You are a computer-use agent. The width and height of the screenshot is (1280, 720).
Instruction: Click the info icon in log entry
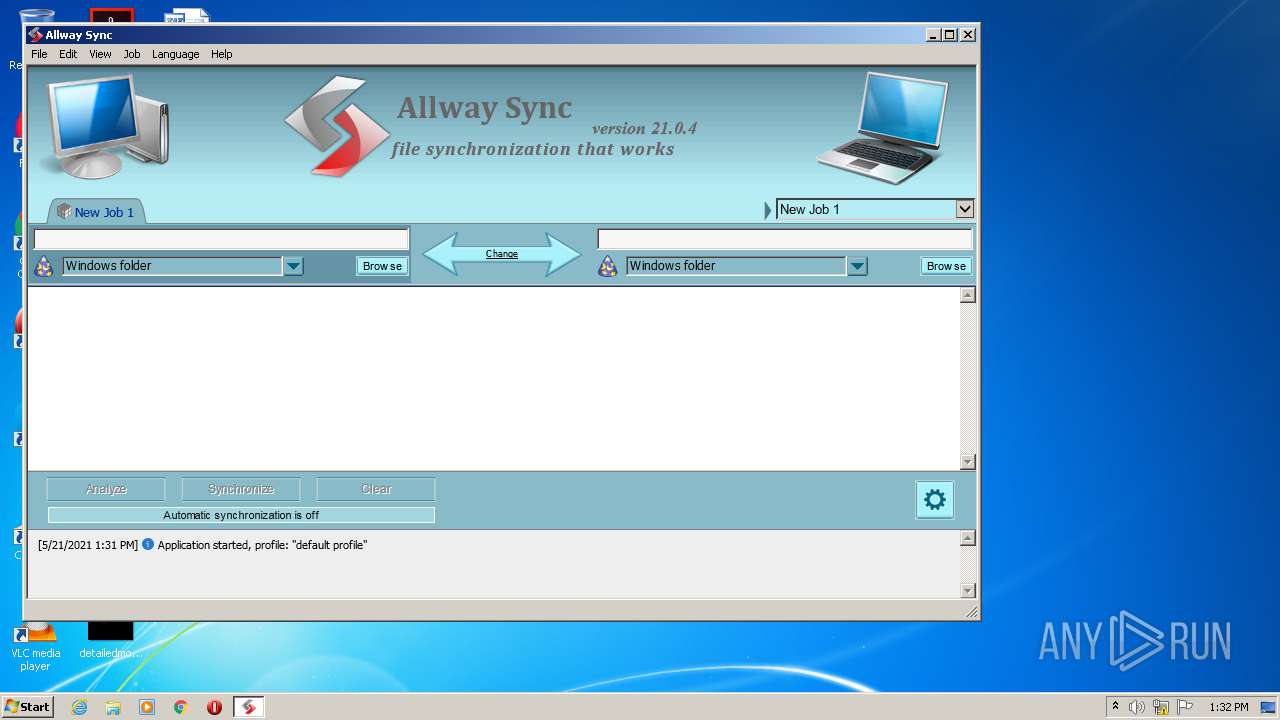(x=148, y=545)
